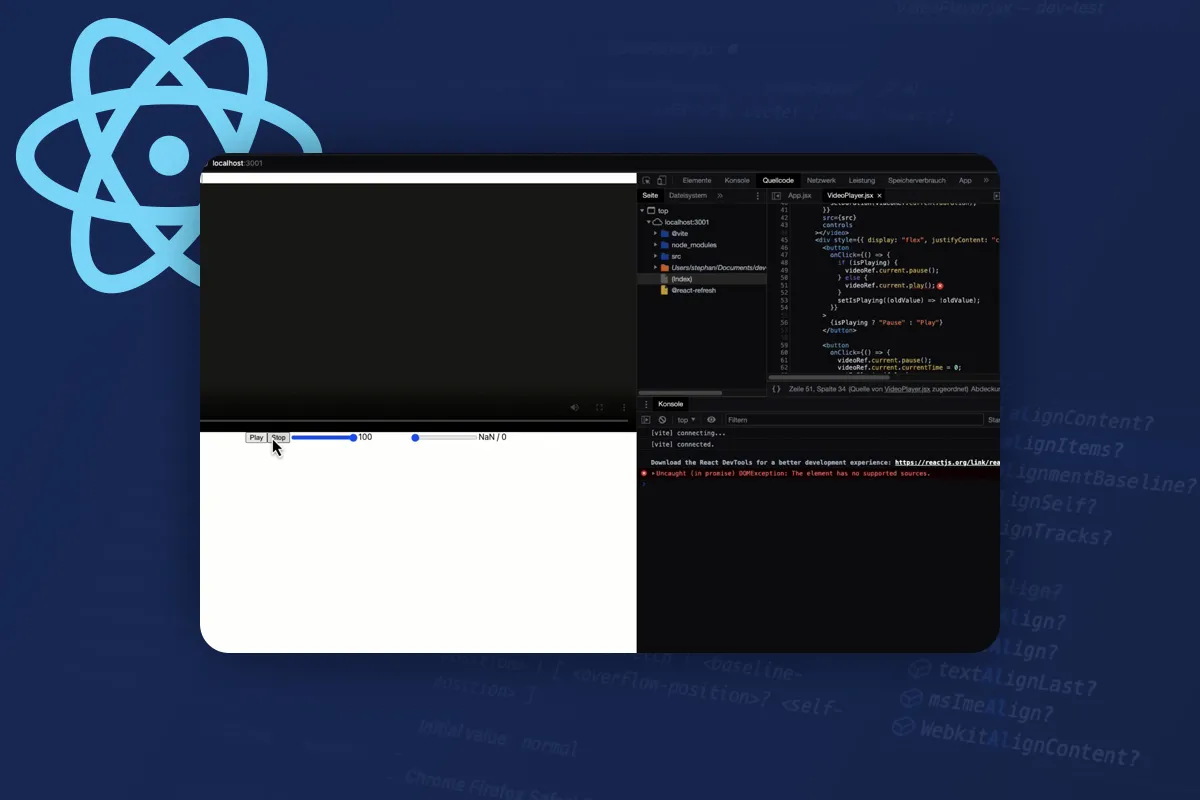
Task: Click the cloud icon beside localhost:3001
Action: (657, 222)
